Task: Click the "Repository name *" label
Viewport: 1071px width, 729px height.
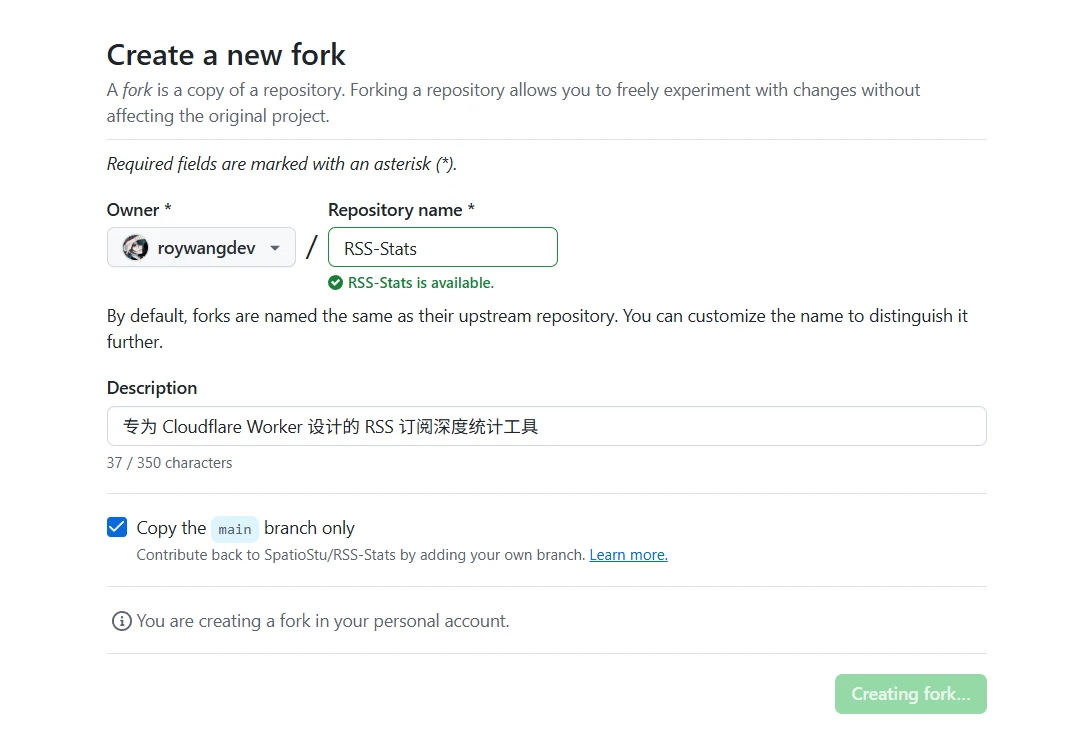Action: 401,210
